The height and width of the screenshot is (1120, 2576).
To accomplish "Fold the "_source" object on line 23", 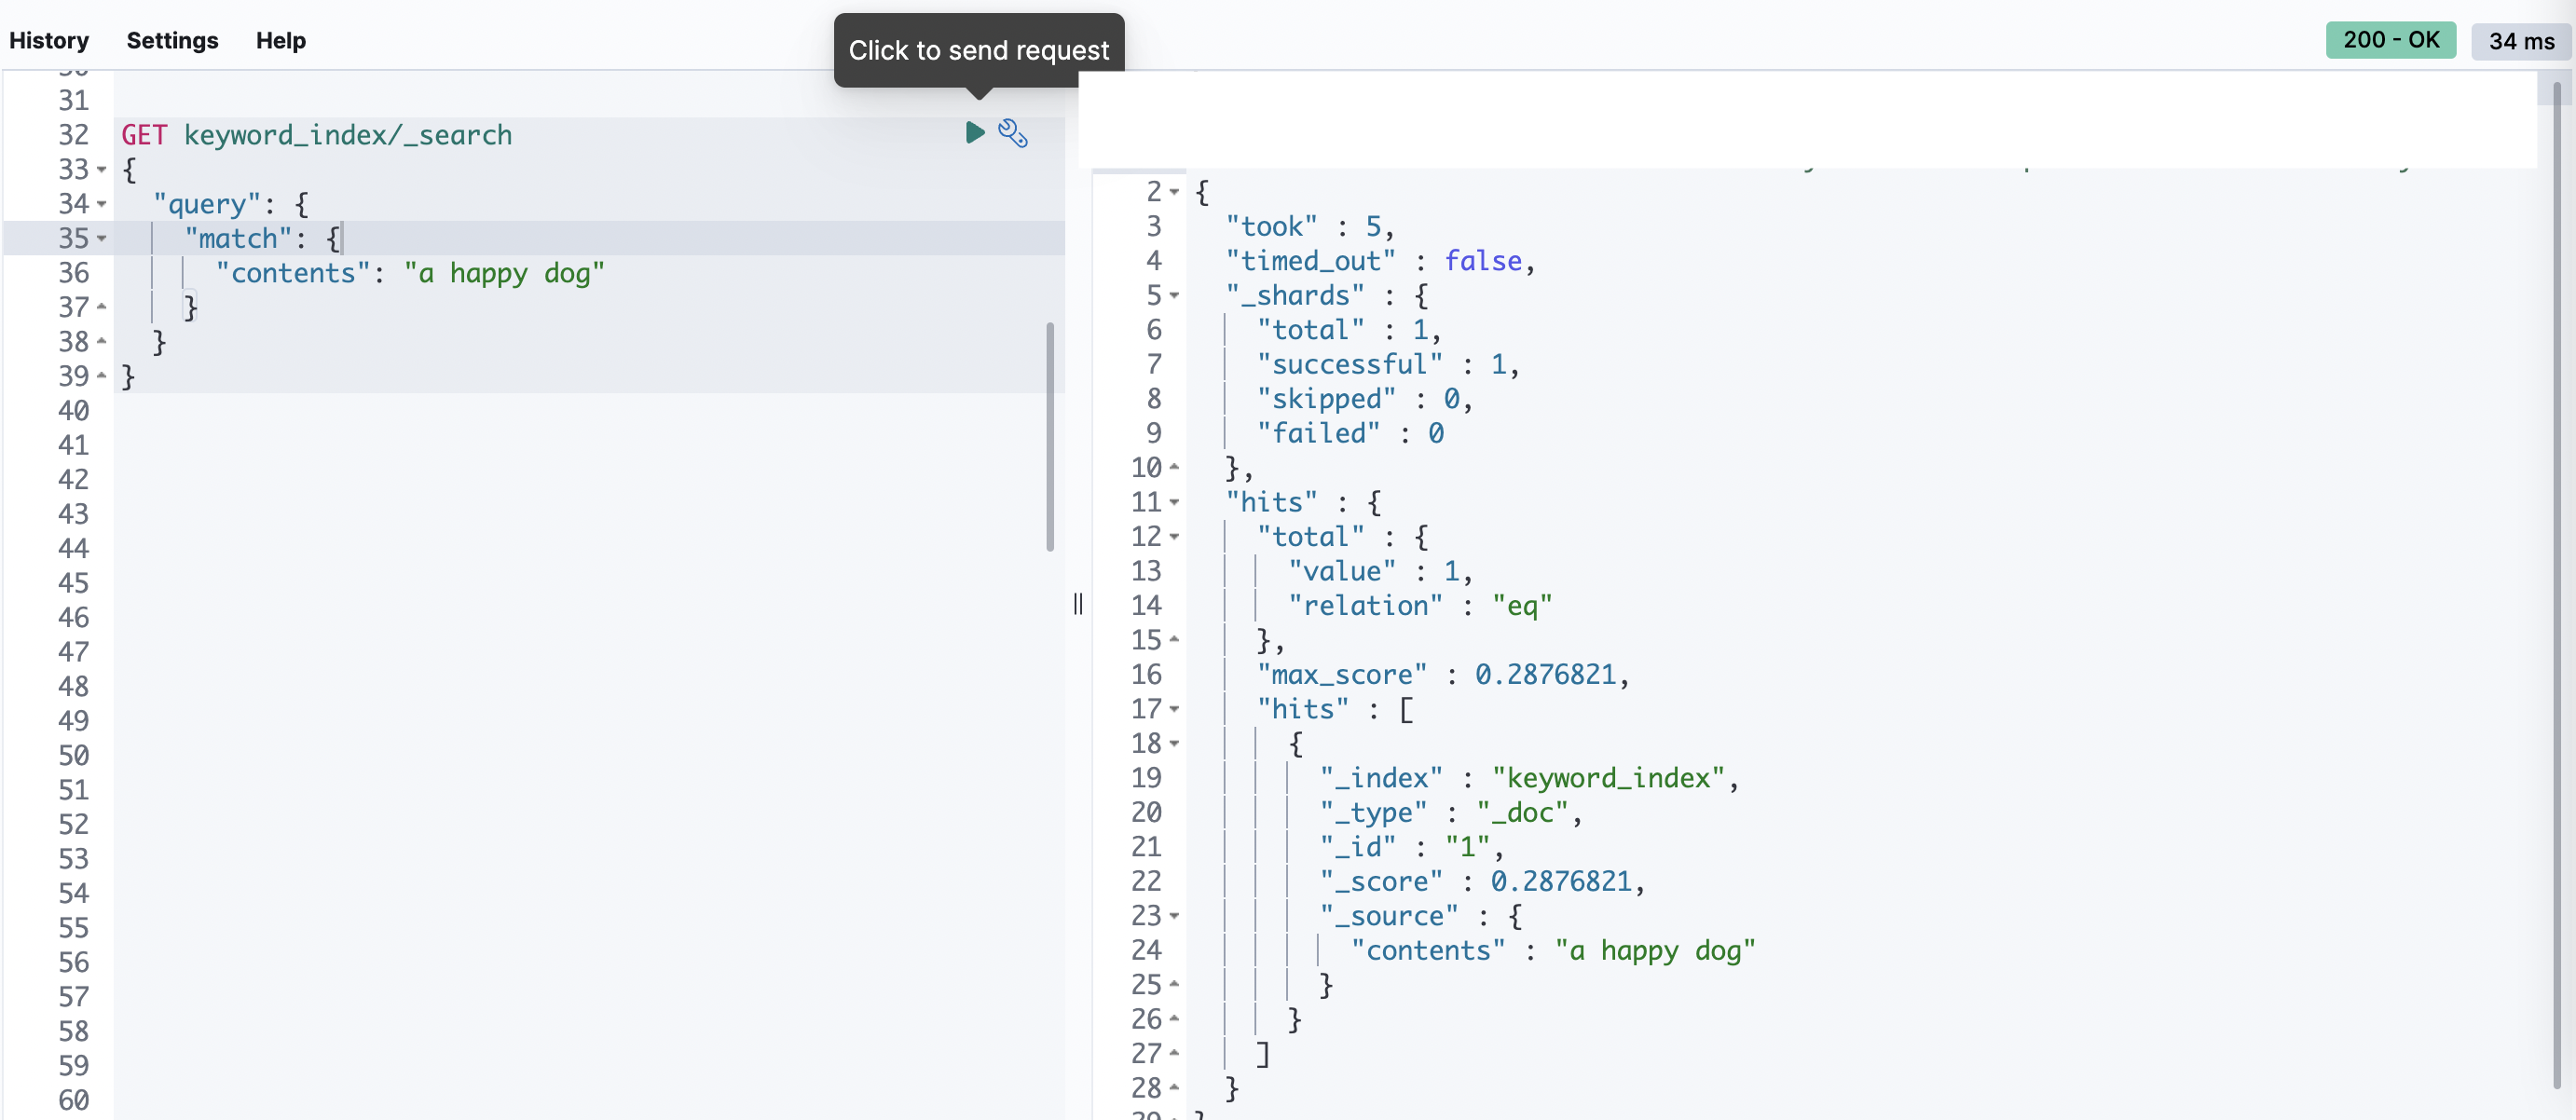I will point(1174,916).
